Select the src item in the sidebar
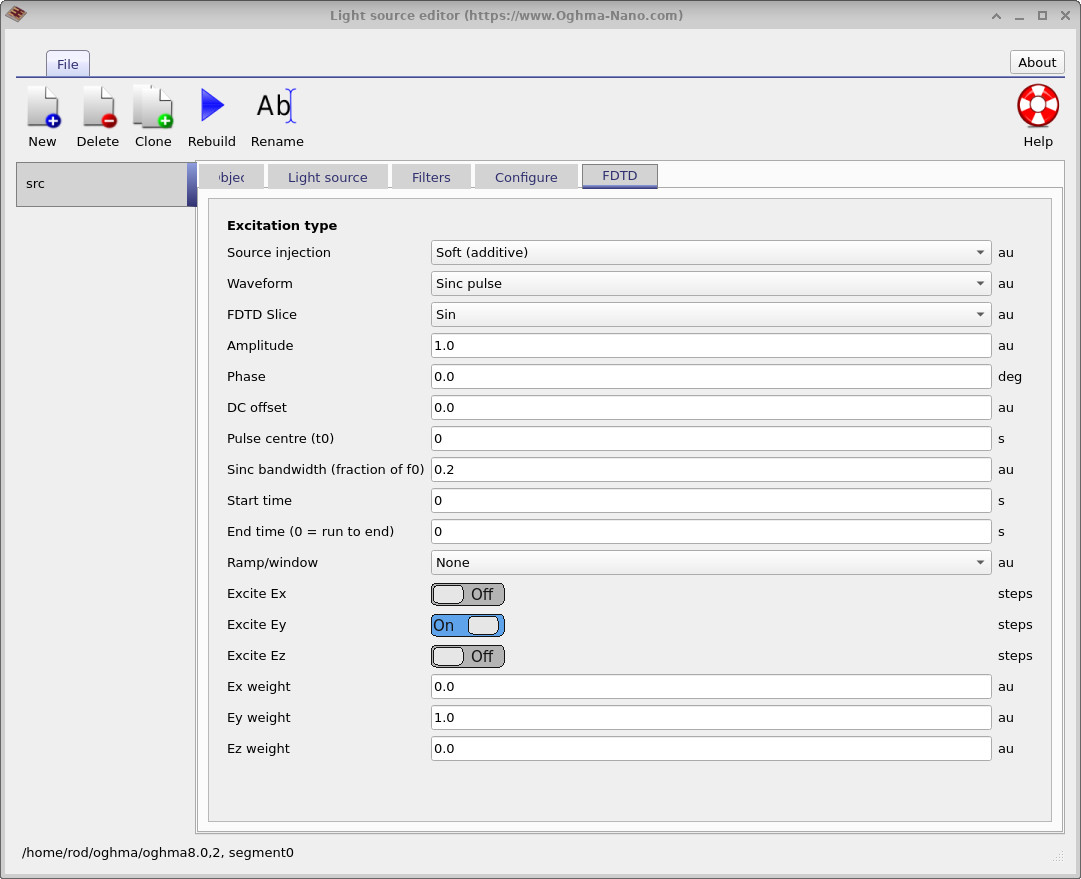 pos(100,184)
